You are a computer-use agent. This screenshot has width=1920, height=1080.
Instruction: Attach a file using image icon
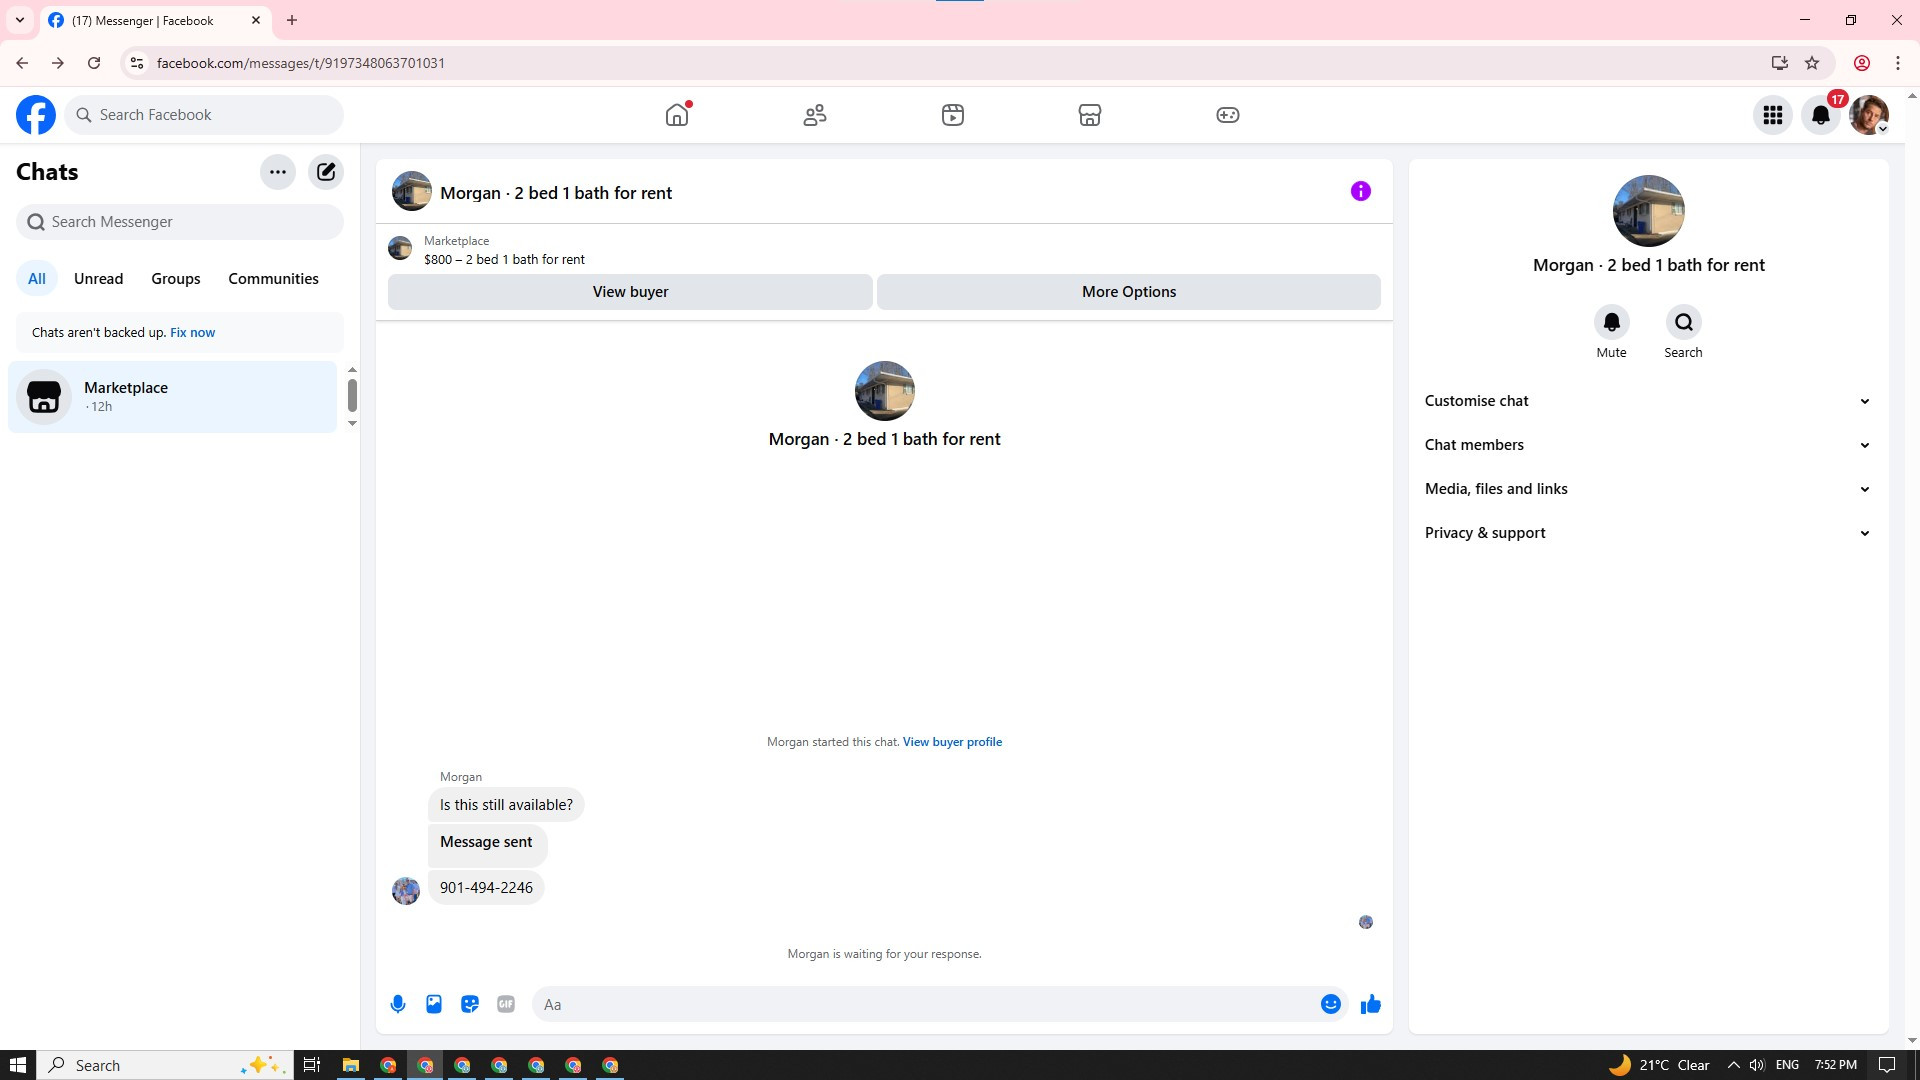(x=434, y=1004)
